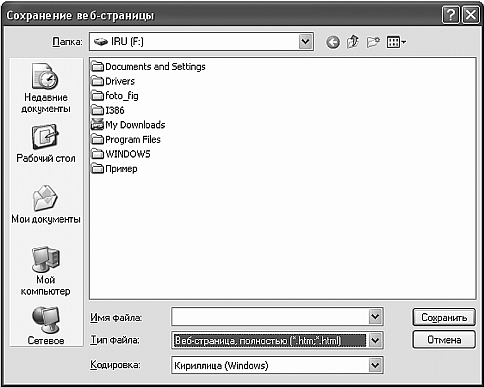The height and width of the screenshot is (387, 484).
Task: Go back using the toolbar back arrow
Action: 333,42
